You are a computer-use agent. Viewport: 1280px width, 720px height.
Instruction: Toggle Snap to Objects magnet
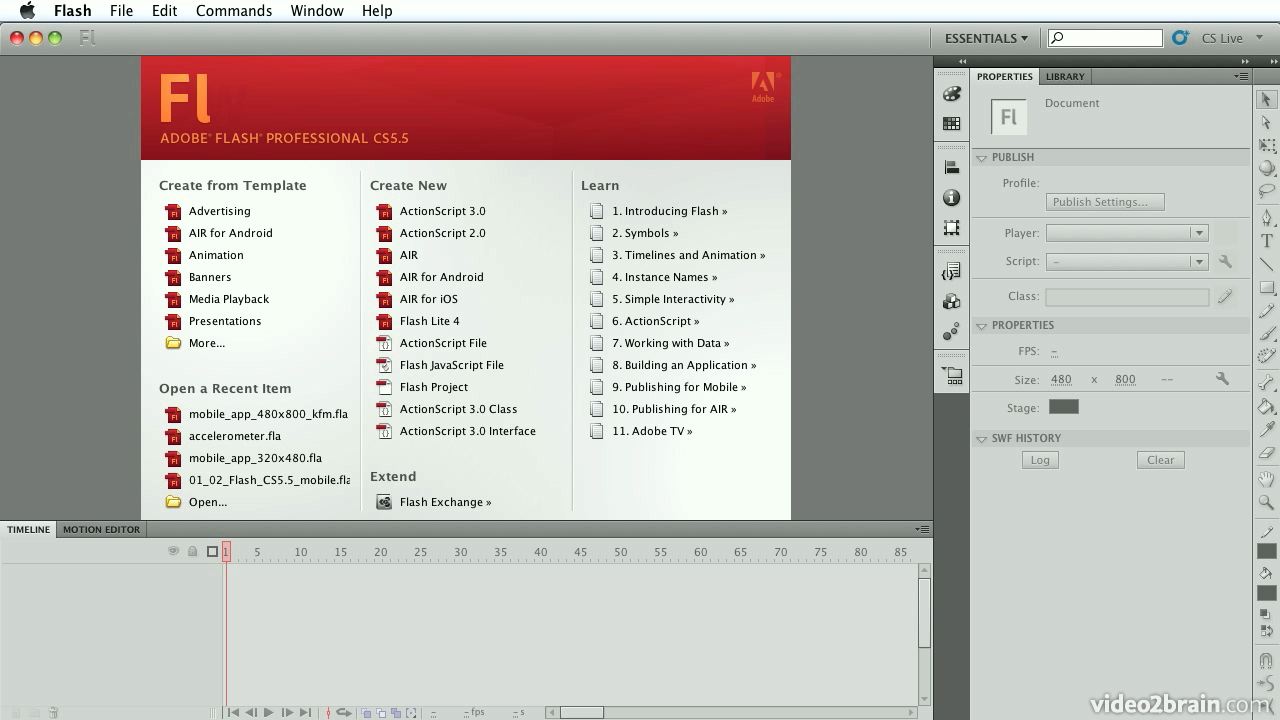[x=1266, y=661]
